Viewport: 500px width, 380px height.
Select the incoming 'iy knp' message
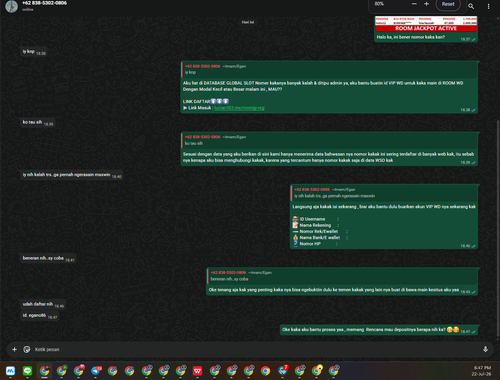[34, 52]
